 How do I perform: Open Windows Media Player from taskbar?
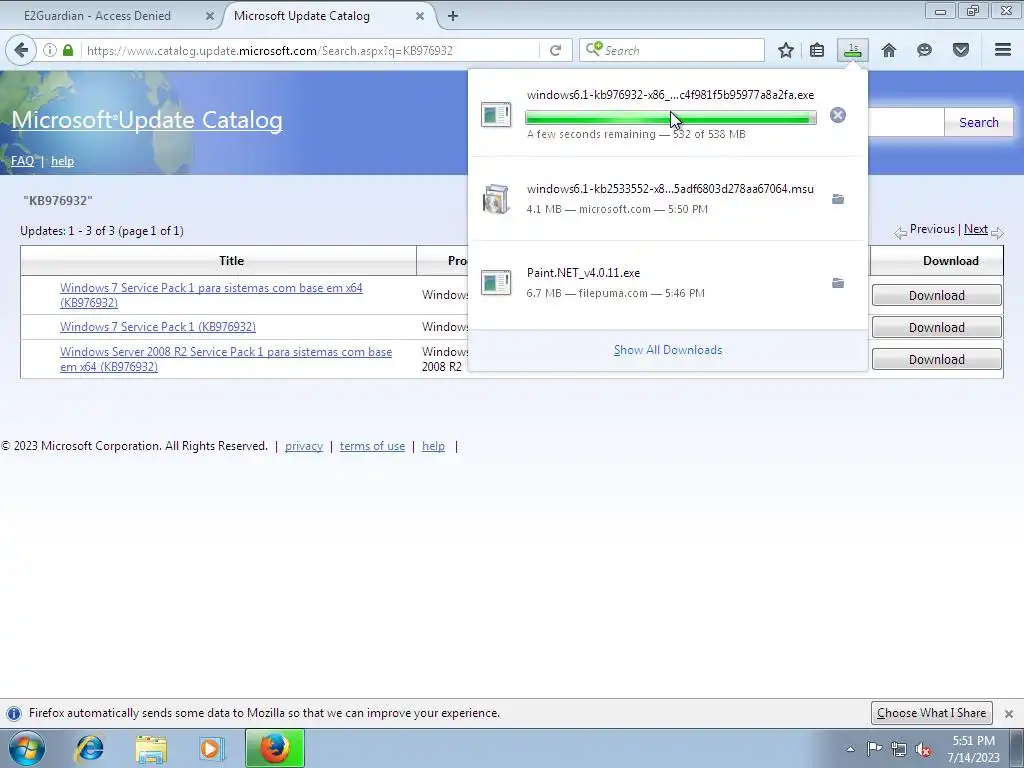[x=211, y=748]
